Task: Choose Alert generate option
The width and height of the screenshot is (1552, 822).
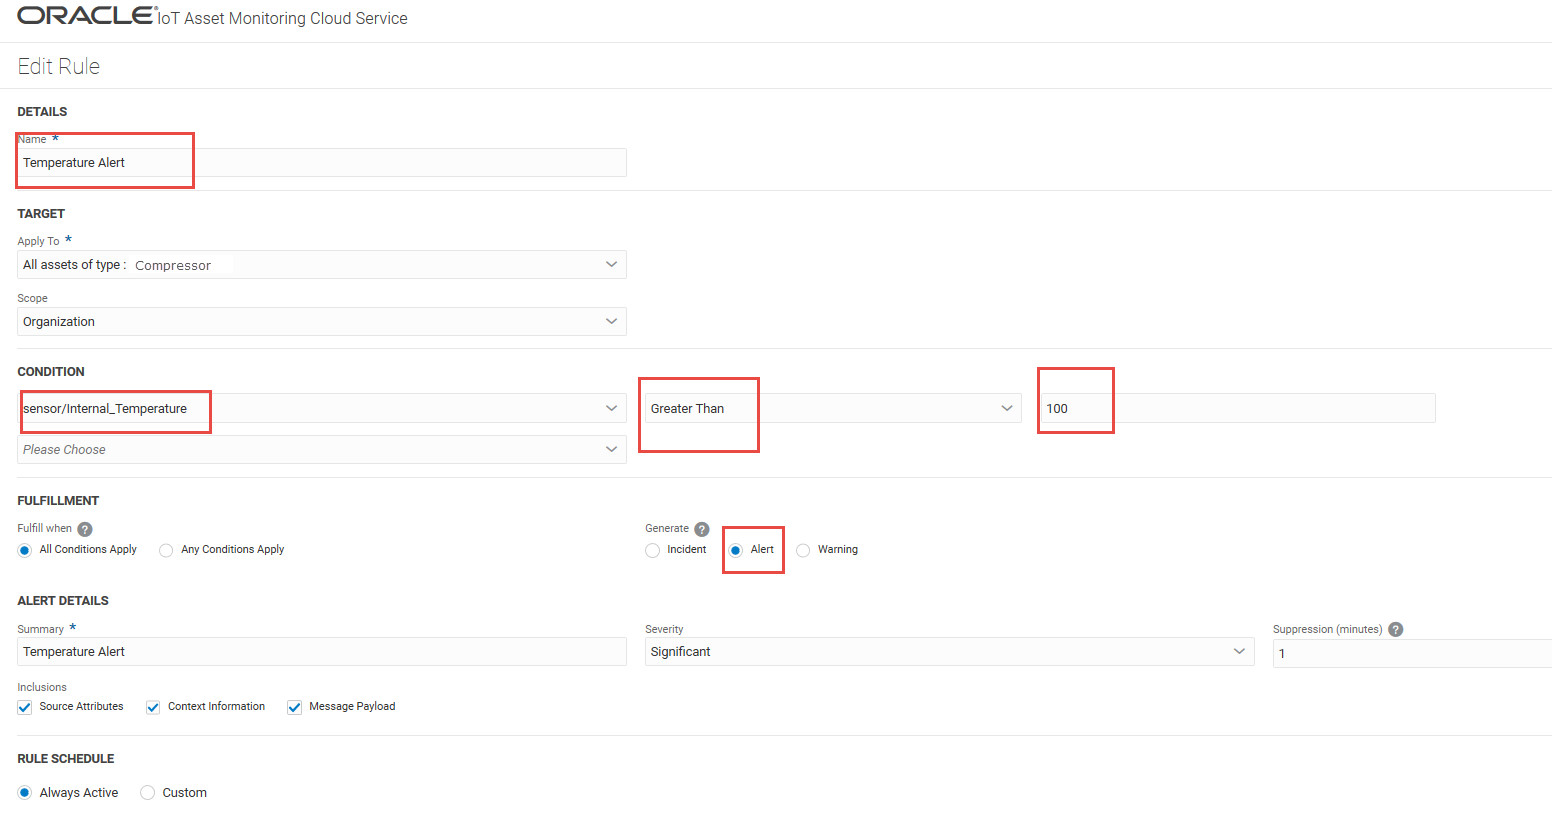Action: click(736, 550)
